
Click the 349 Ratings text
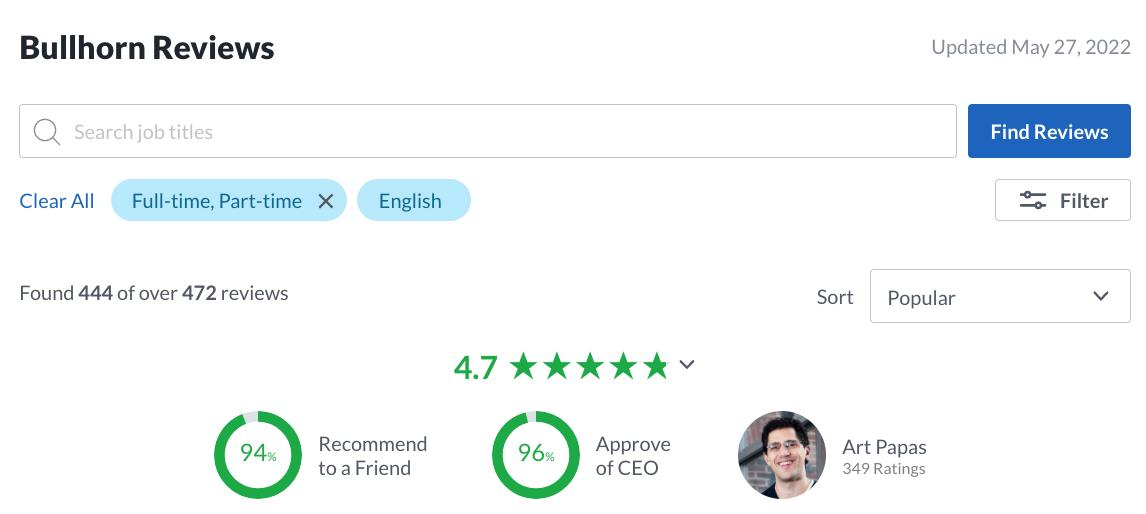pyautogui.click(x=884, y=469)
